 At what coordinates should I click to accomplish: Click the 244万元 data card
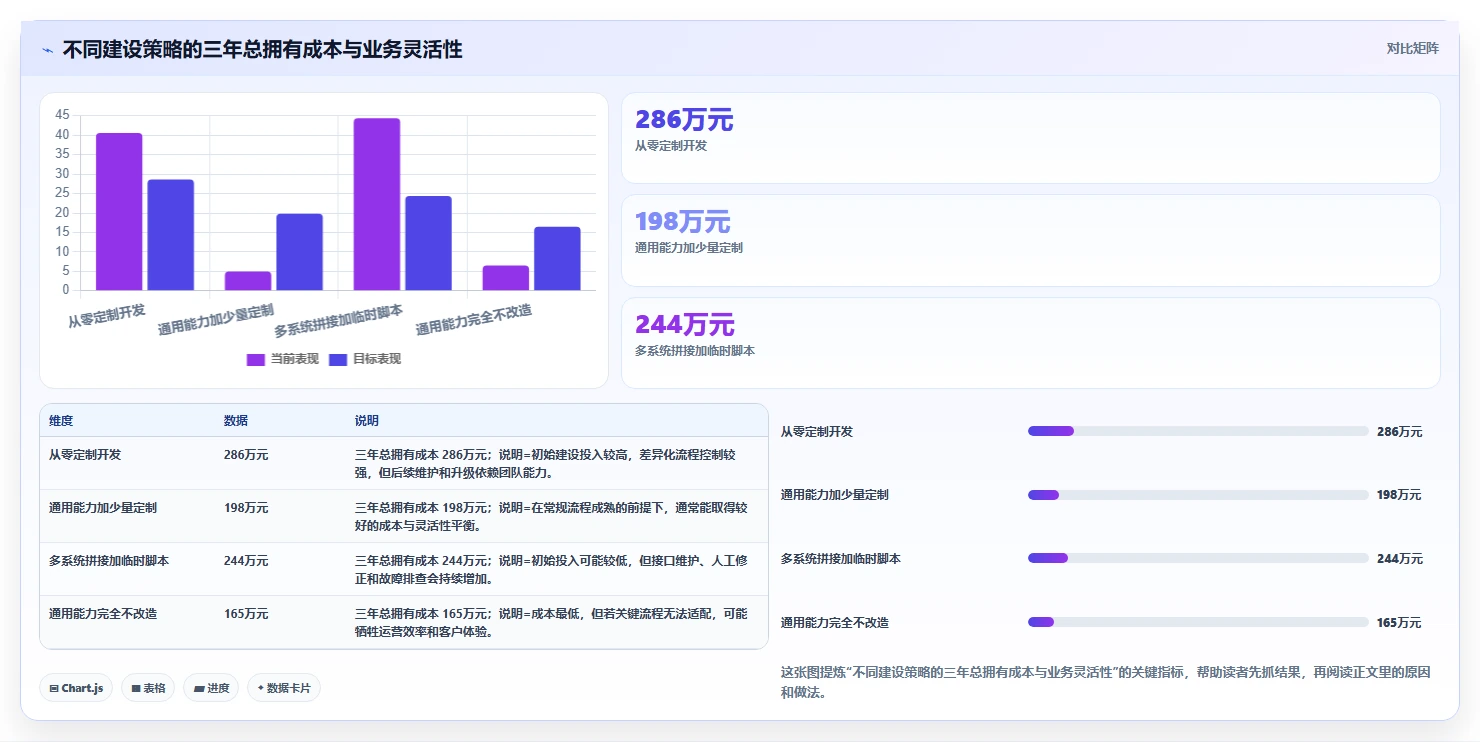point(1031,343)
